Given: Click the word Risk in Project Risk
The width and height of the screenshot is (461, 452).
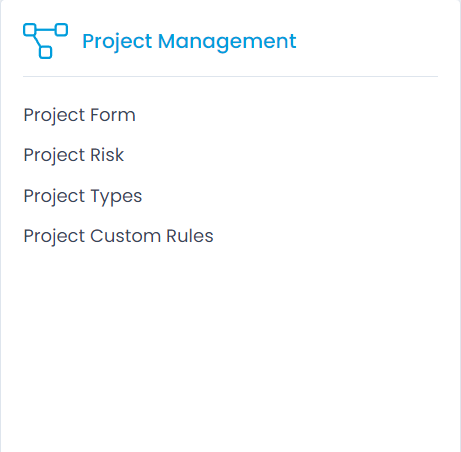Looking at the screenshot, I should coord(107,155).
